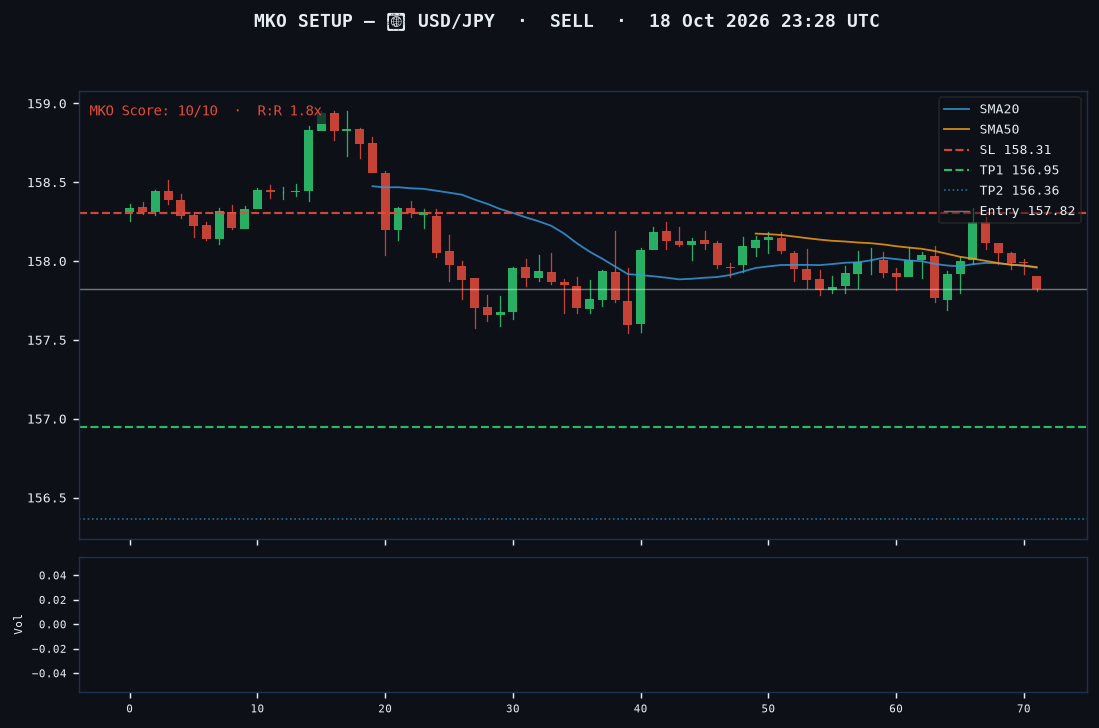This screenshot has width=1099, height=728.
Task: Click the x-axis tick label 30
Action: point(513,709)
